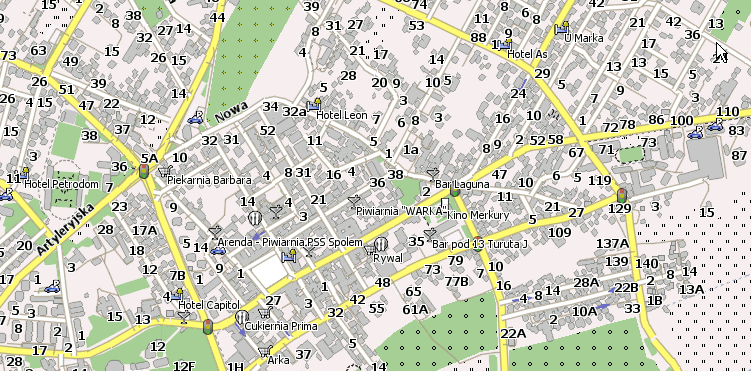Select the shopping cart icon beside Rywal
Image resolution: width=751 pixels, height=371 pixels.
pos(370,249)
